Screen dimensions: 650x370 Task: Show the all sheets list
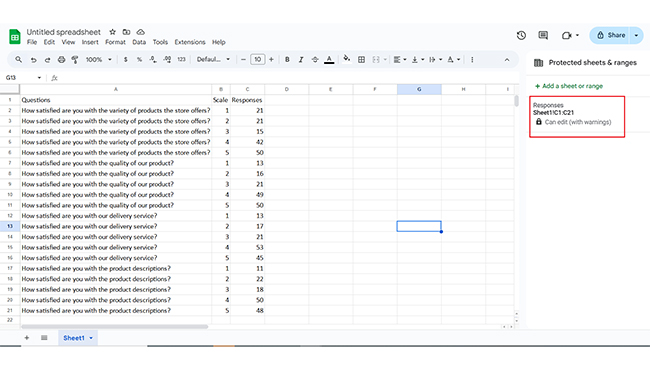point(44,338)
